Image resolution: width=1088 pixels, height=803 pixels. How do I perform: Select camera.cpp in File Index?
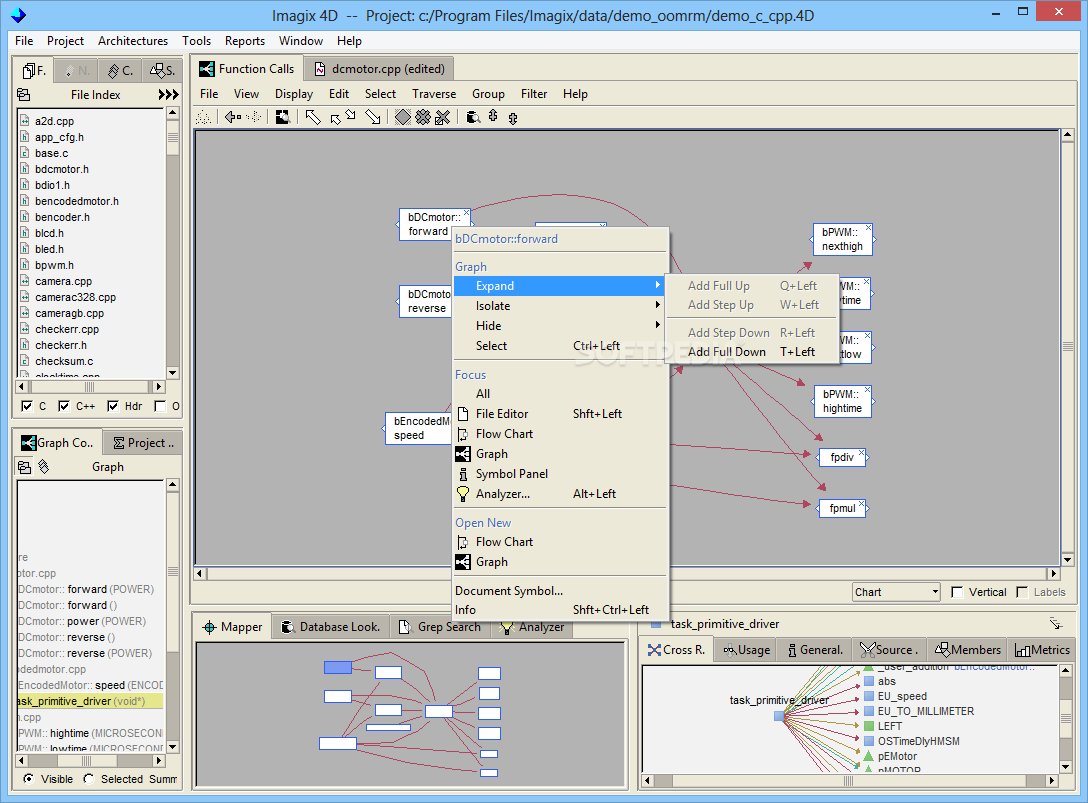tap(63, 281)
